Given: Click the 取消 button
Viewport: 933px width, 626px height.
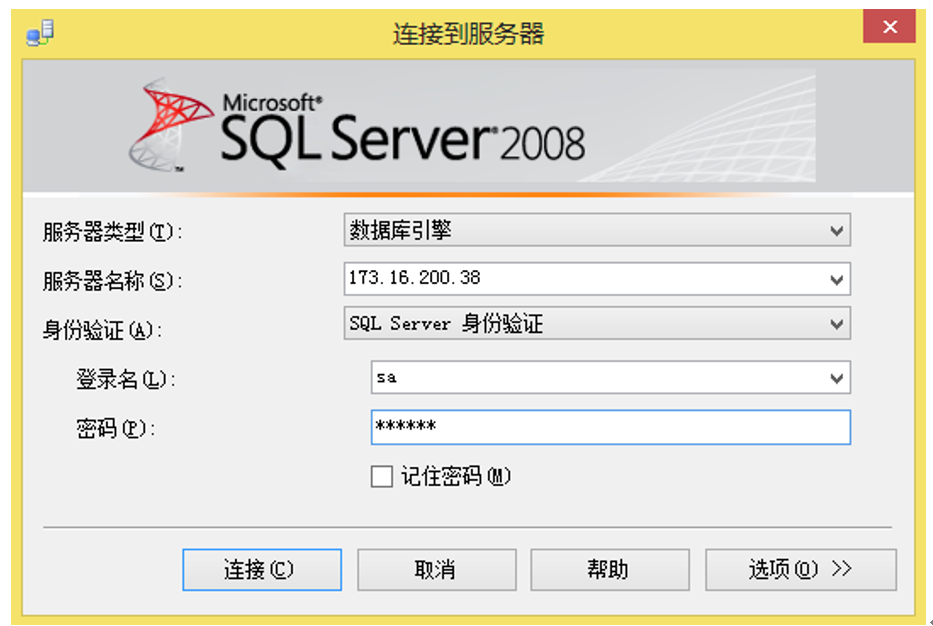Looking at the screenshot, I should [x=436, y=569].
